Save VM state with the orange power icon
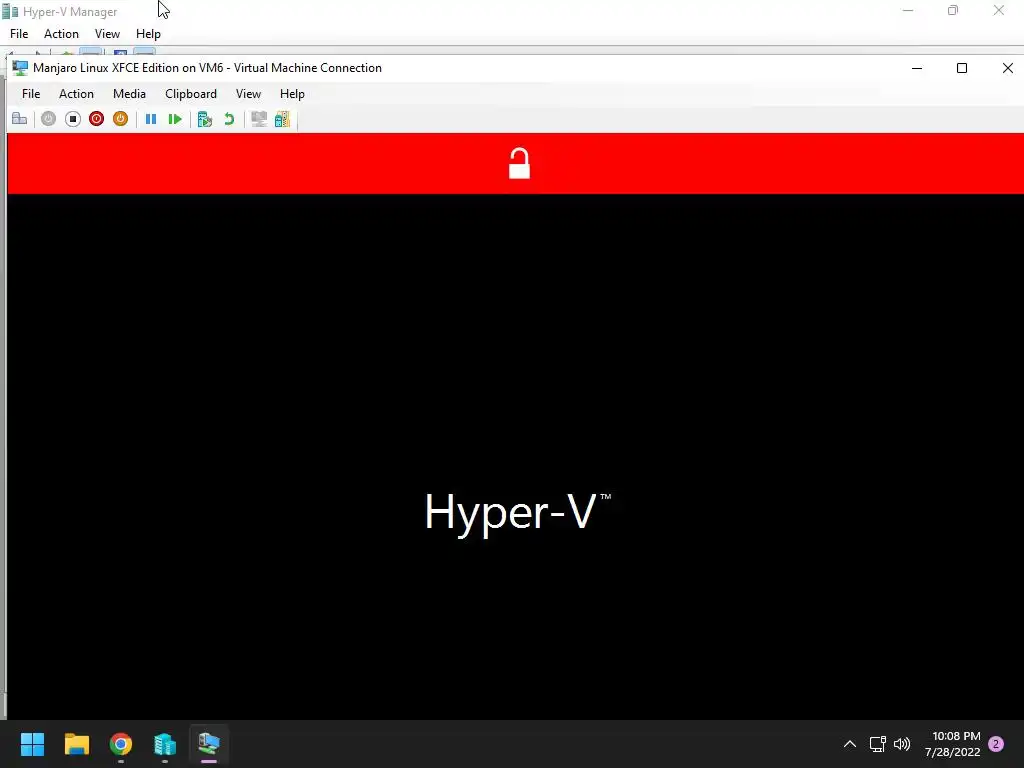Screen dimensions: 1024x768 coord(120,119)
